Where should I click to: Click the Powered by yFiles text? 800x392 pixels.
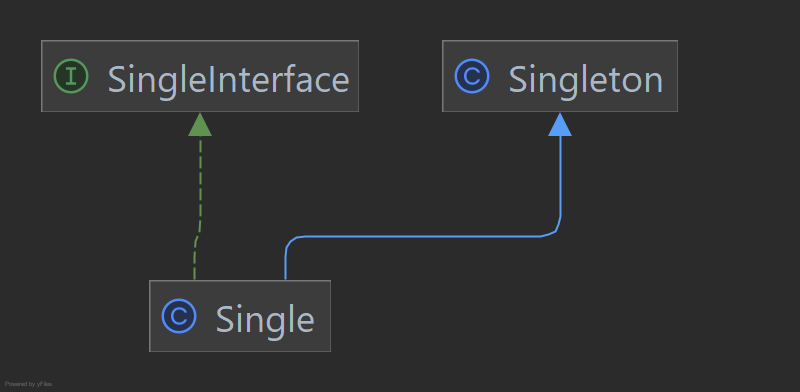tap(29, 384)
